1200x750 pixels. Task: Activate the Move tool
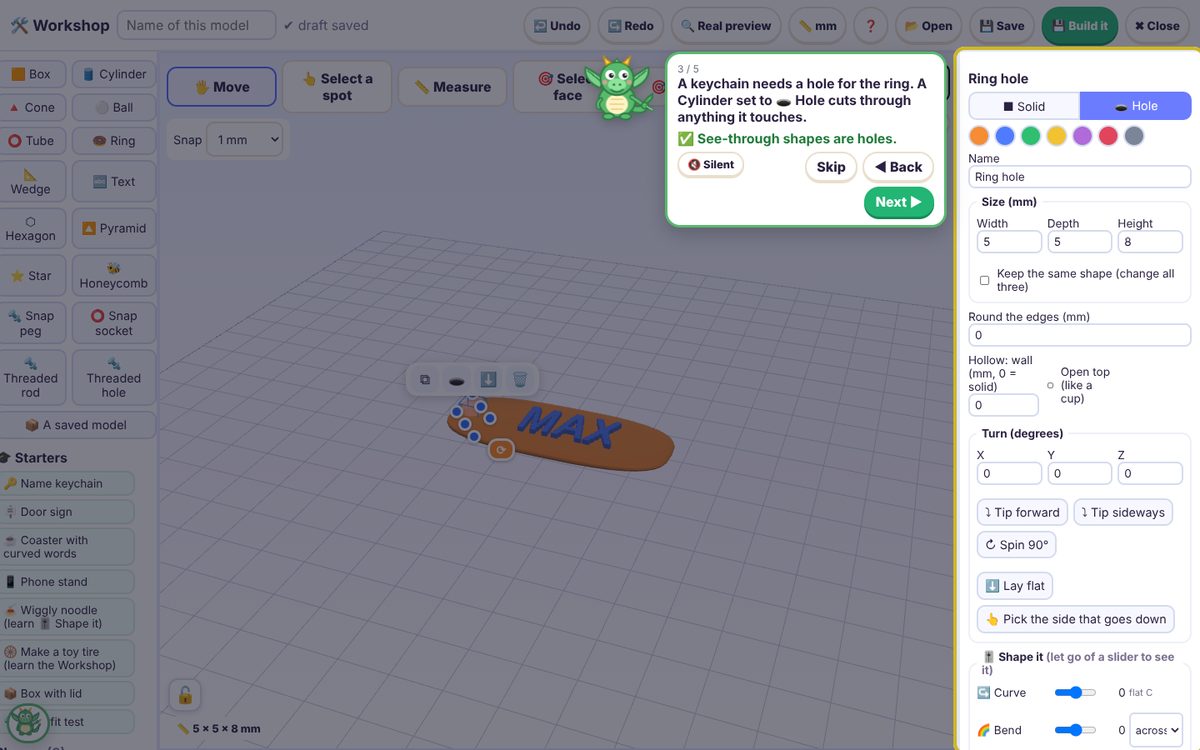tap(221, 87)
